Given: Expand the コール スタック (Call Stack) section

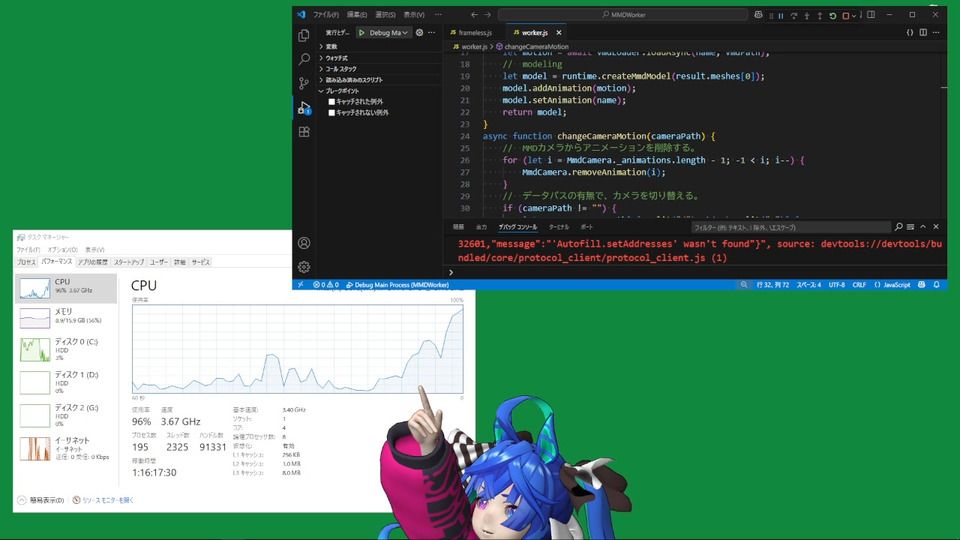Looking at the screenshot, I should pyautogui.click(x=380, y=69).
